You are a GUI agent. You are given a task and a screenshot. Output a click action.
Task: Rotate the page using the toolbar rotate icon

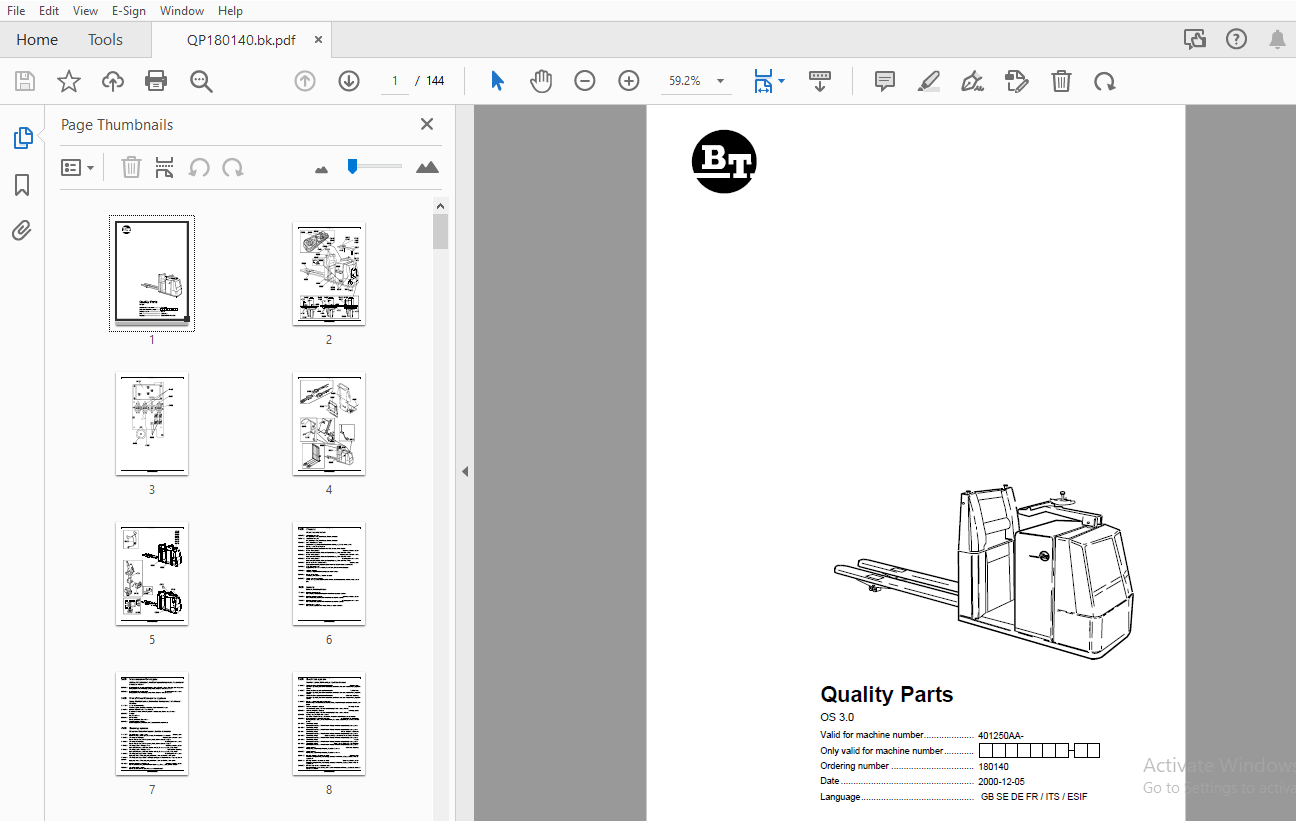[1105, 82]
